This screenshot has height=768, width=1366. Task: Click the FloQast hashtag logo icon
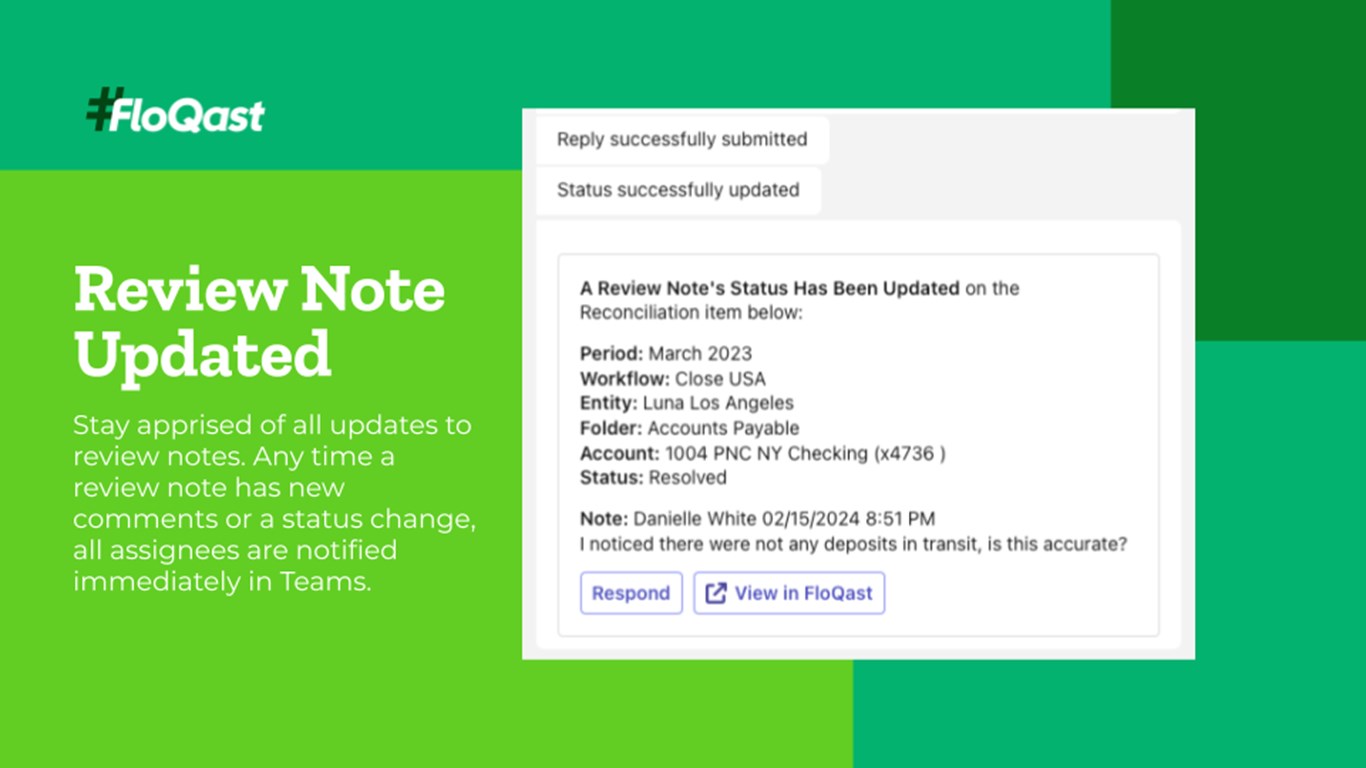tap(103, 109)
